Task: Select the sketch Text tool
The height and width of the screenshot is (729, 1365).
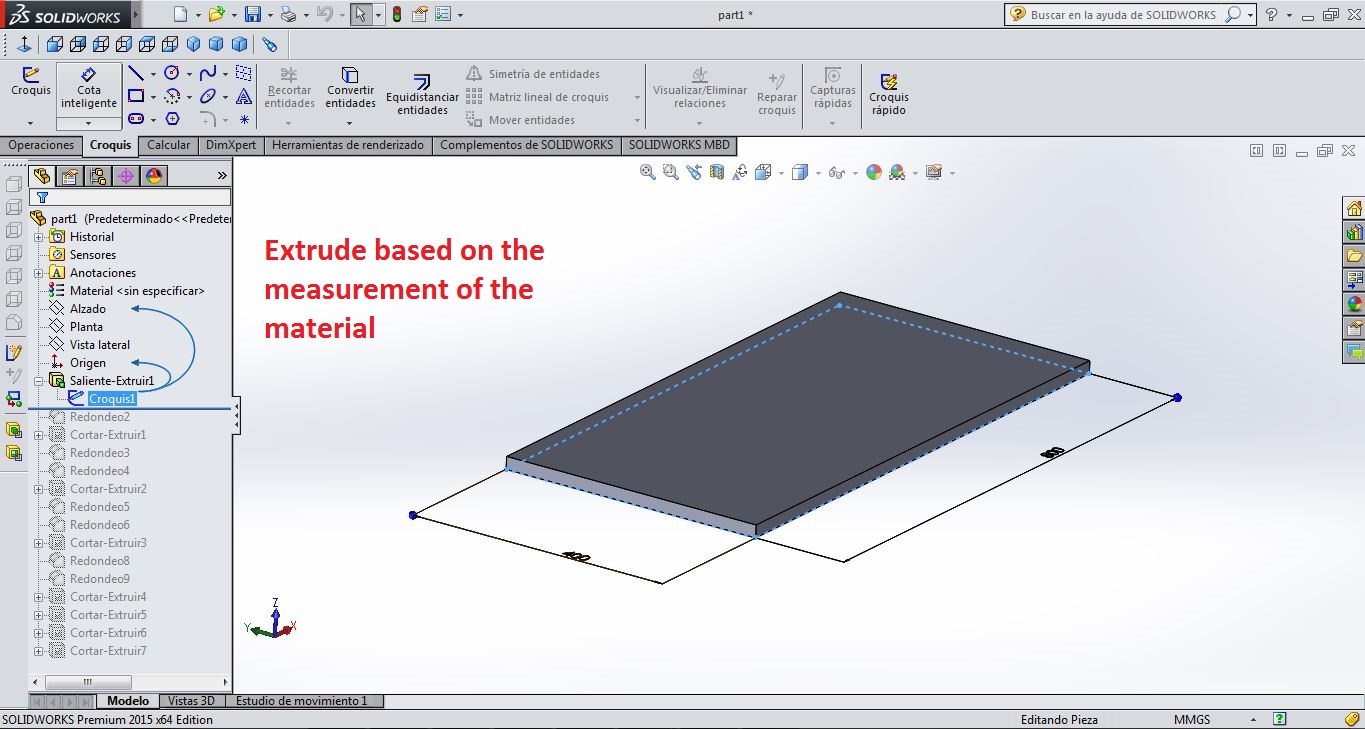Action: click(x=243, y=97)
